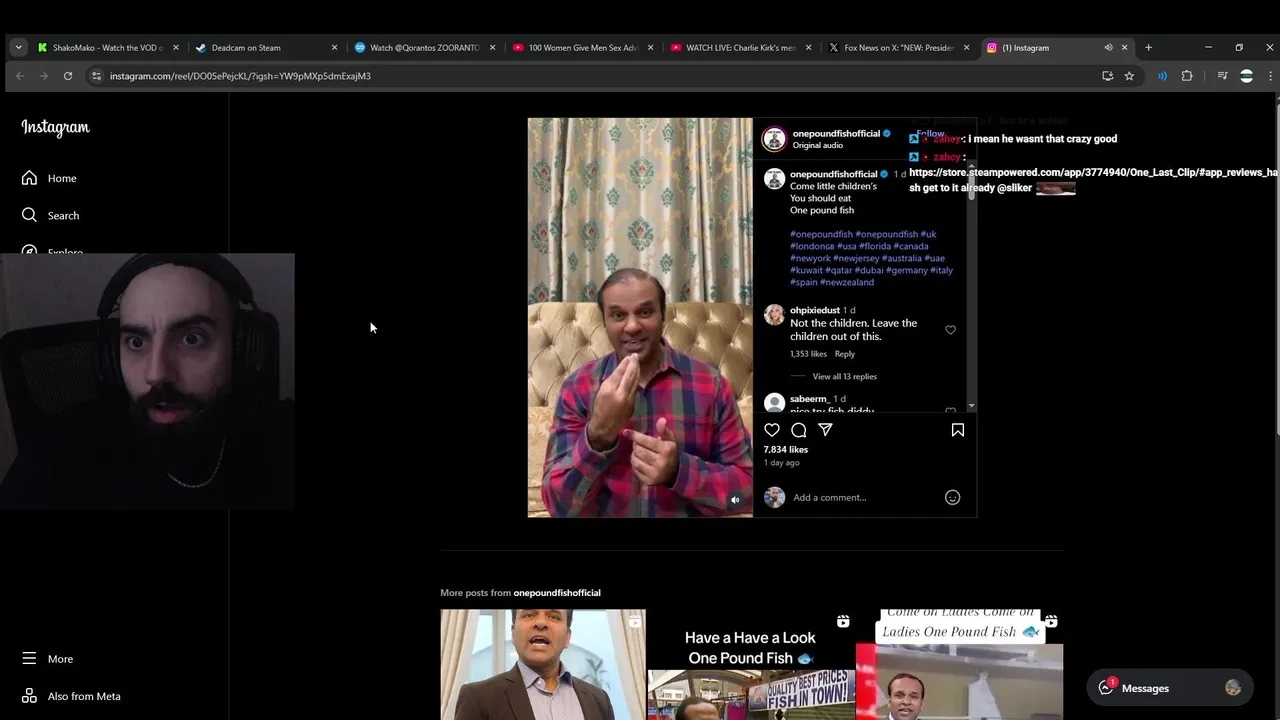Open the More menu in sidebar
Screen dimensions: 1280x720
coord(47,659)
